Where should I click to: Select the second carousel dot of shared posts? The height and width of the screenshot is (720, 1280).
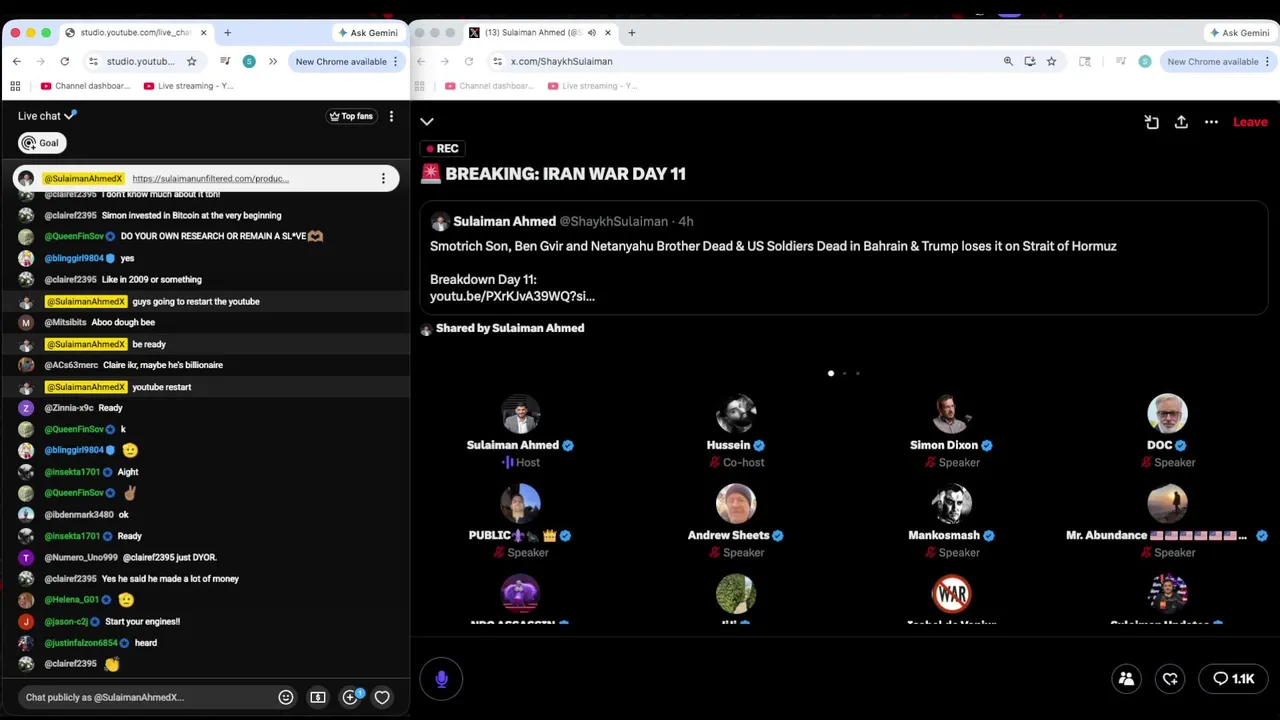click(x=844, y=373)
